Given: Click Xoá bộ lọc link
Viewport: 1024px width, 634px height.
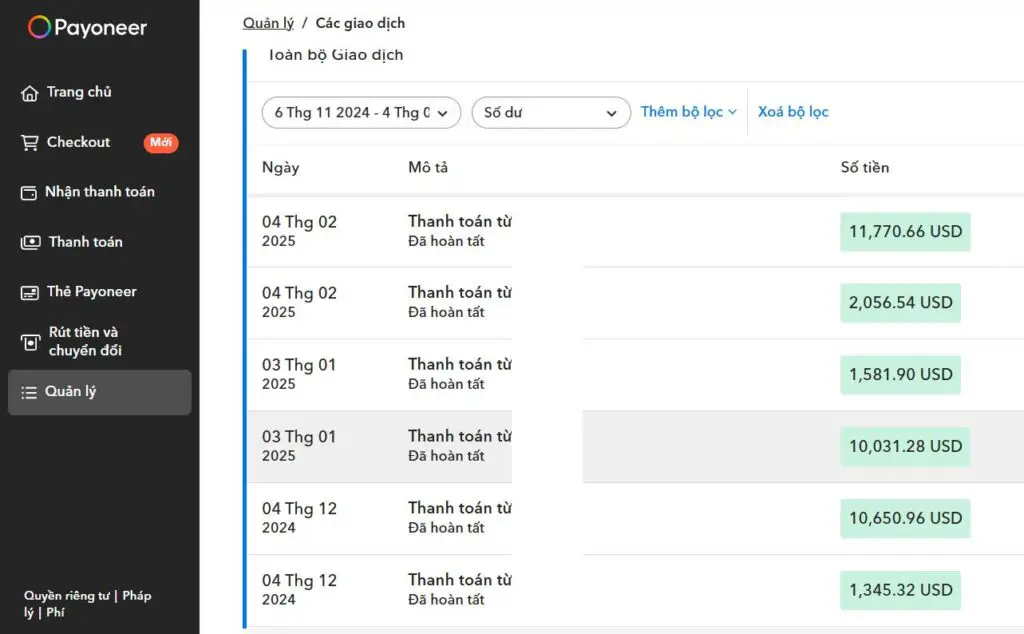Looking at the screenshot, I should (793, 112).
